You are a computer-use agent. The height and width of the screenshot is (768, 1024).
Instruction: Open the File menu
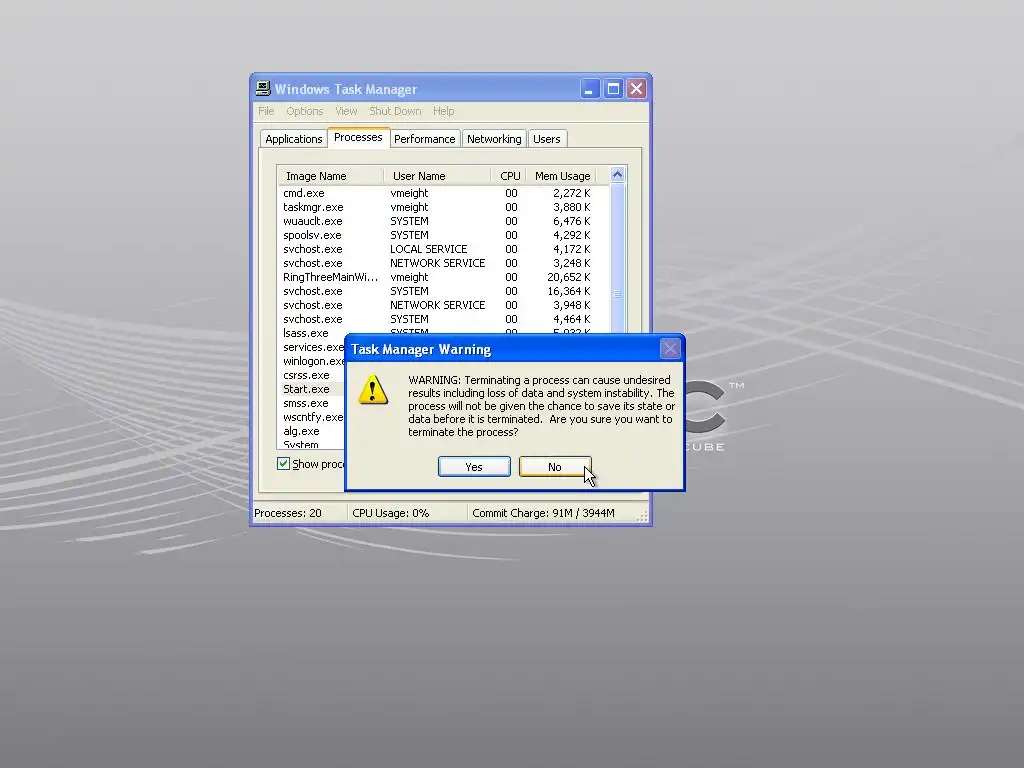point(266,111)
